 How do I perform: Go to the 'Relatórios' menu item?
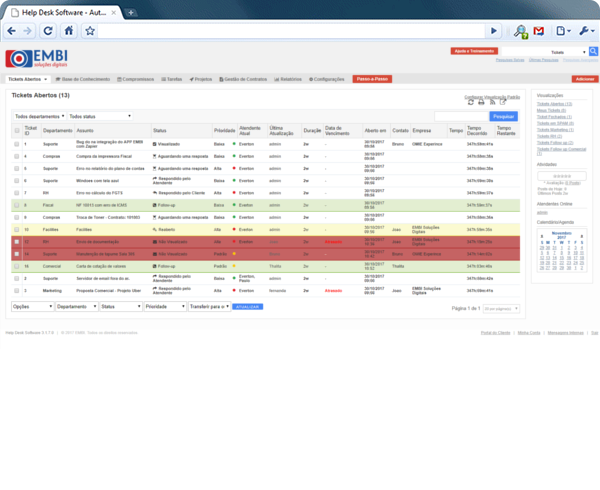288,78
